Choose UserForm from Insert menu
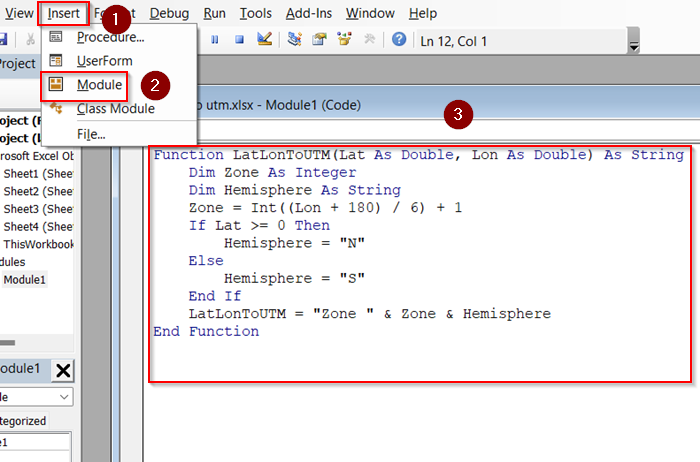700x462 pixels. pos(104,61)
